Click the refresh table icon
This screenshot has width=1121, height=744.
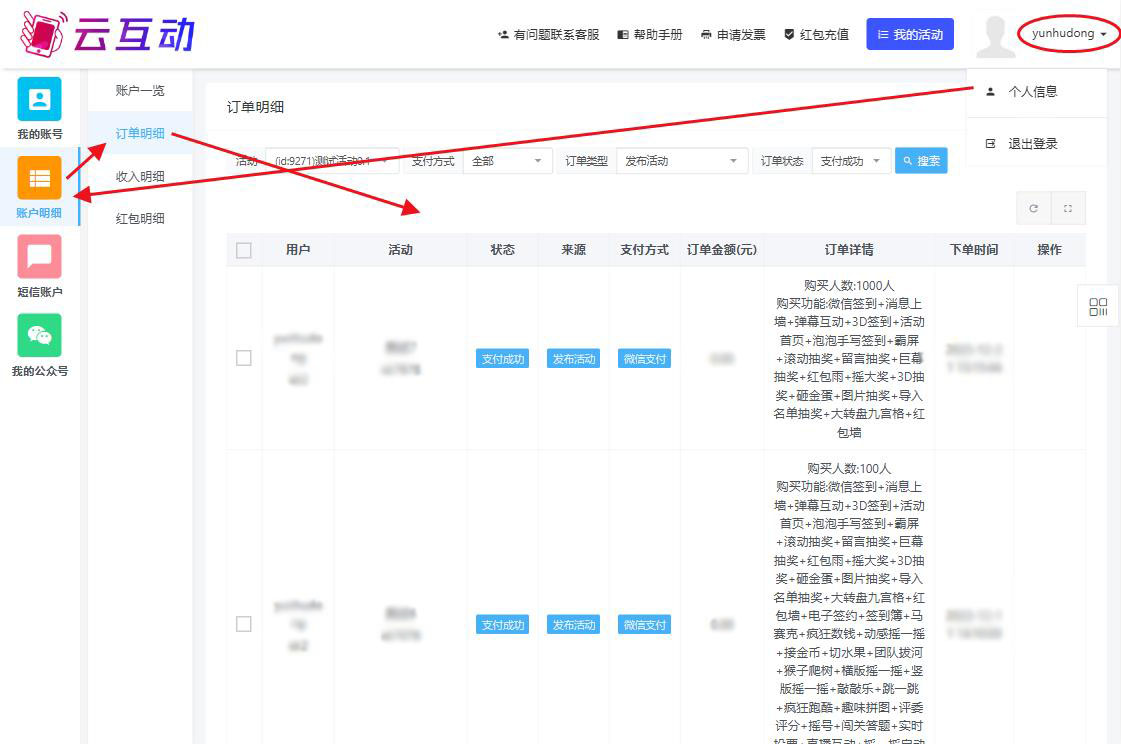click(x=1033, y=208)
